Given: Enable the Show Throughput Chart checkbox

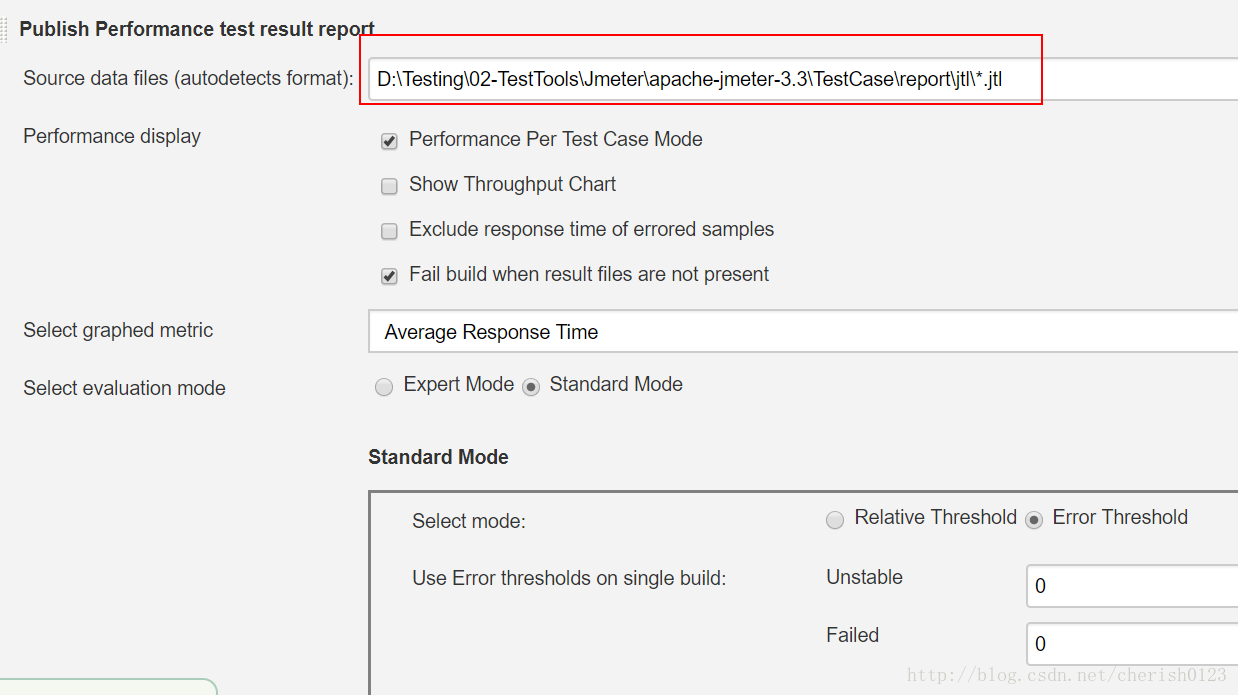Looking at the screenshot, I should [x=390, y=186].
